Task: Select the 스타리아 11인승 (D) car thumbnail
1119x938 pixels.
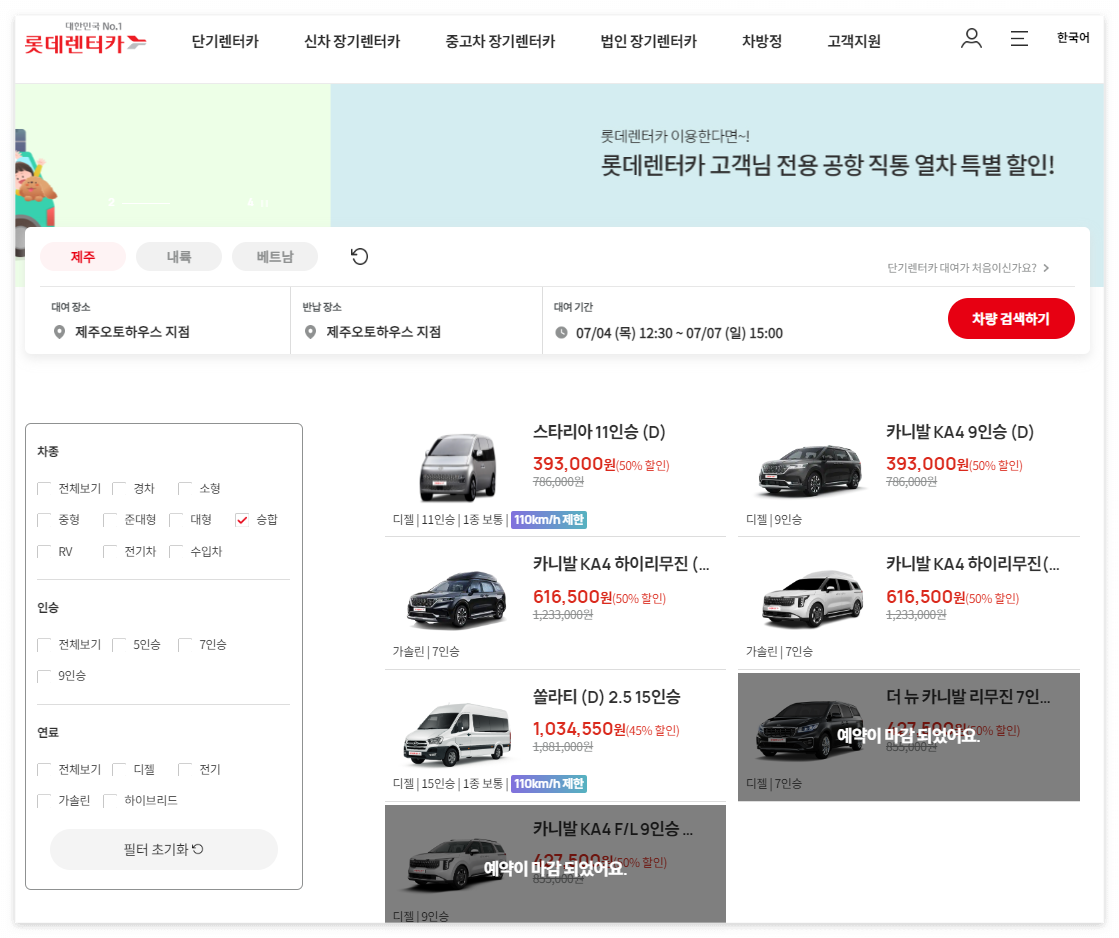Action: coord(457,468)
